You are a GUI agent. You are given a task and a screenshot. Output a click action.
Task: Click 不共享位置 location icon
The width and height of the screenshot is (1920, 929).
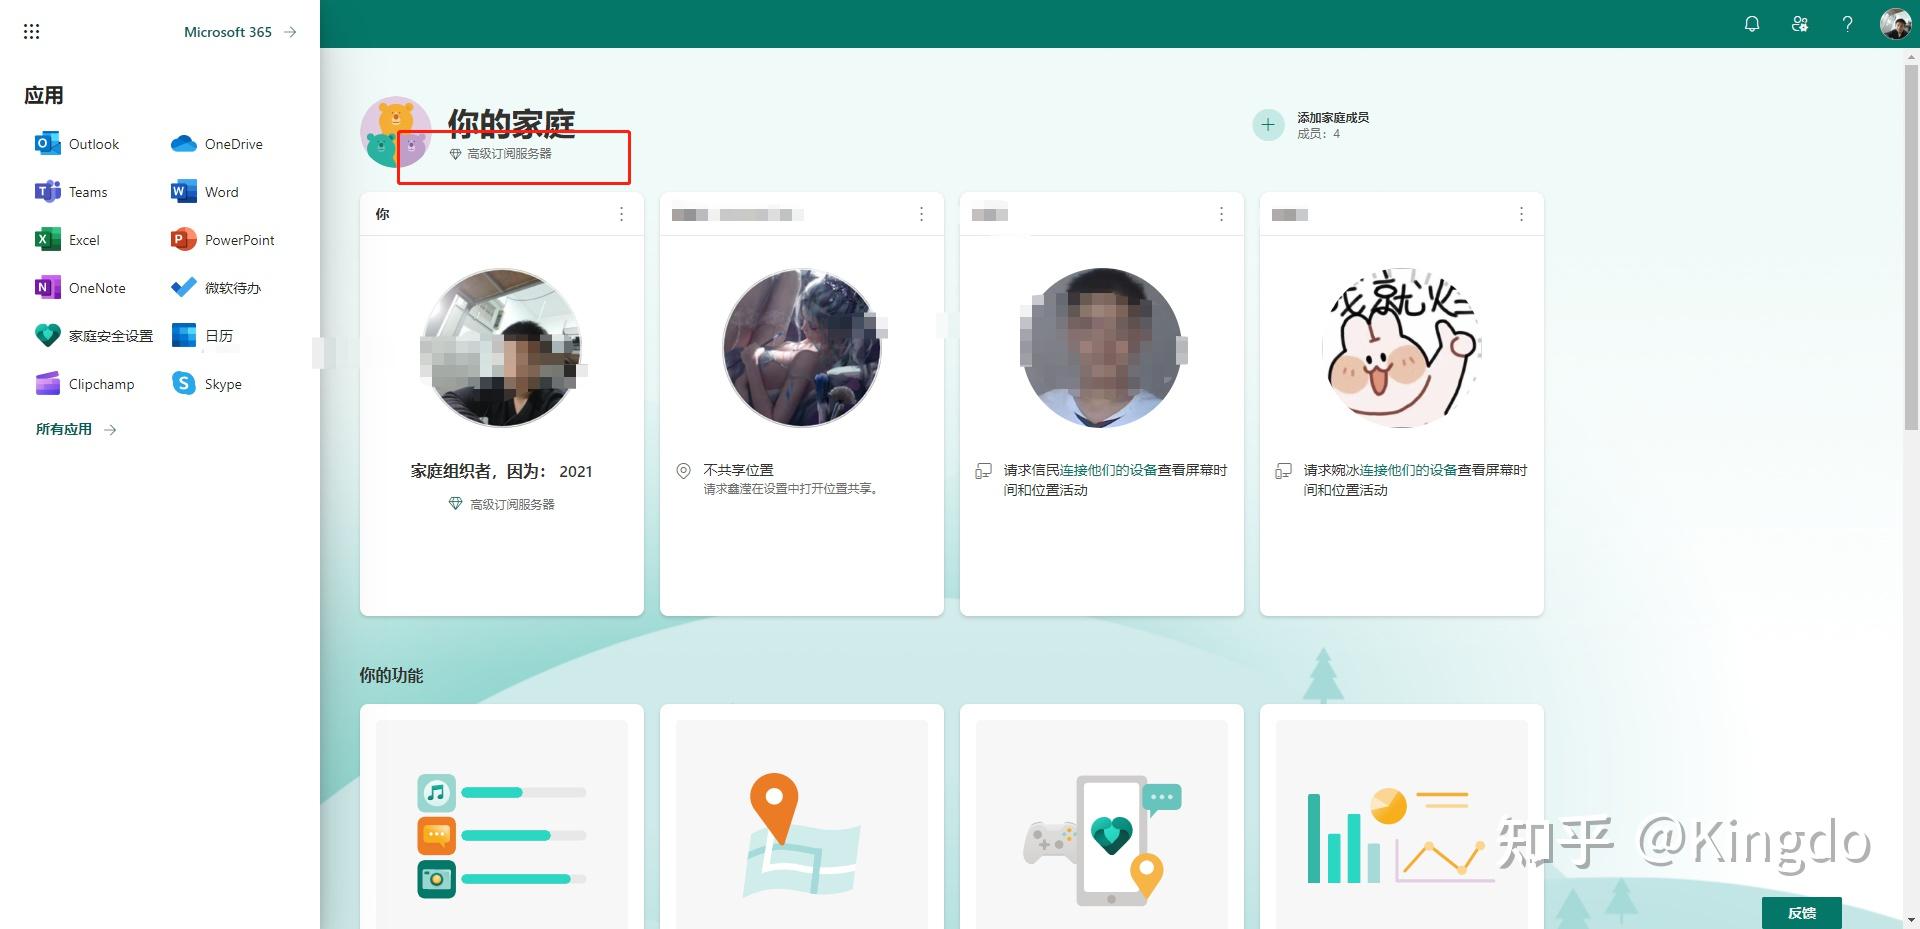coord(684,471)
